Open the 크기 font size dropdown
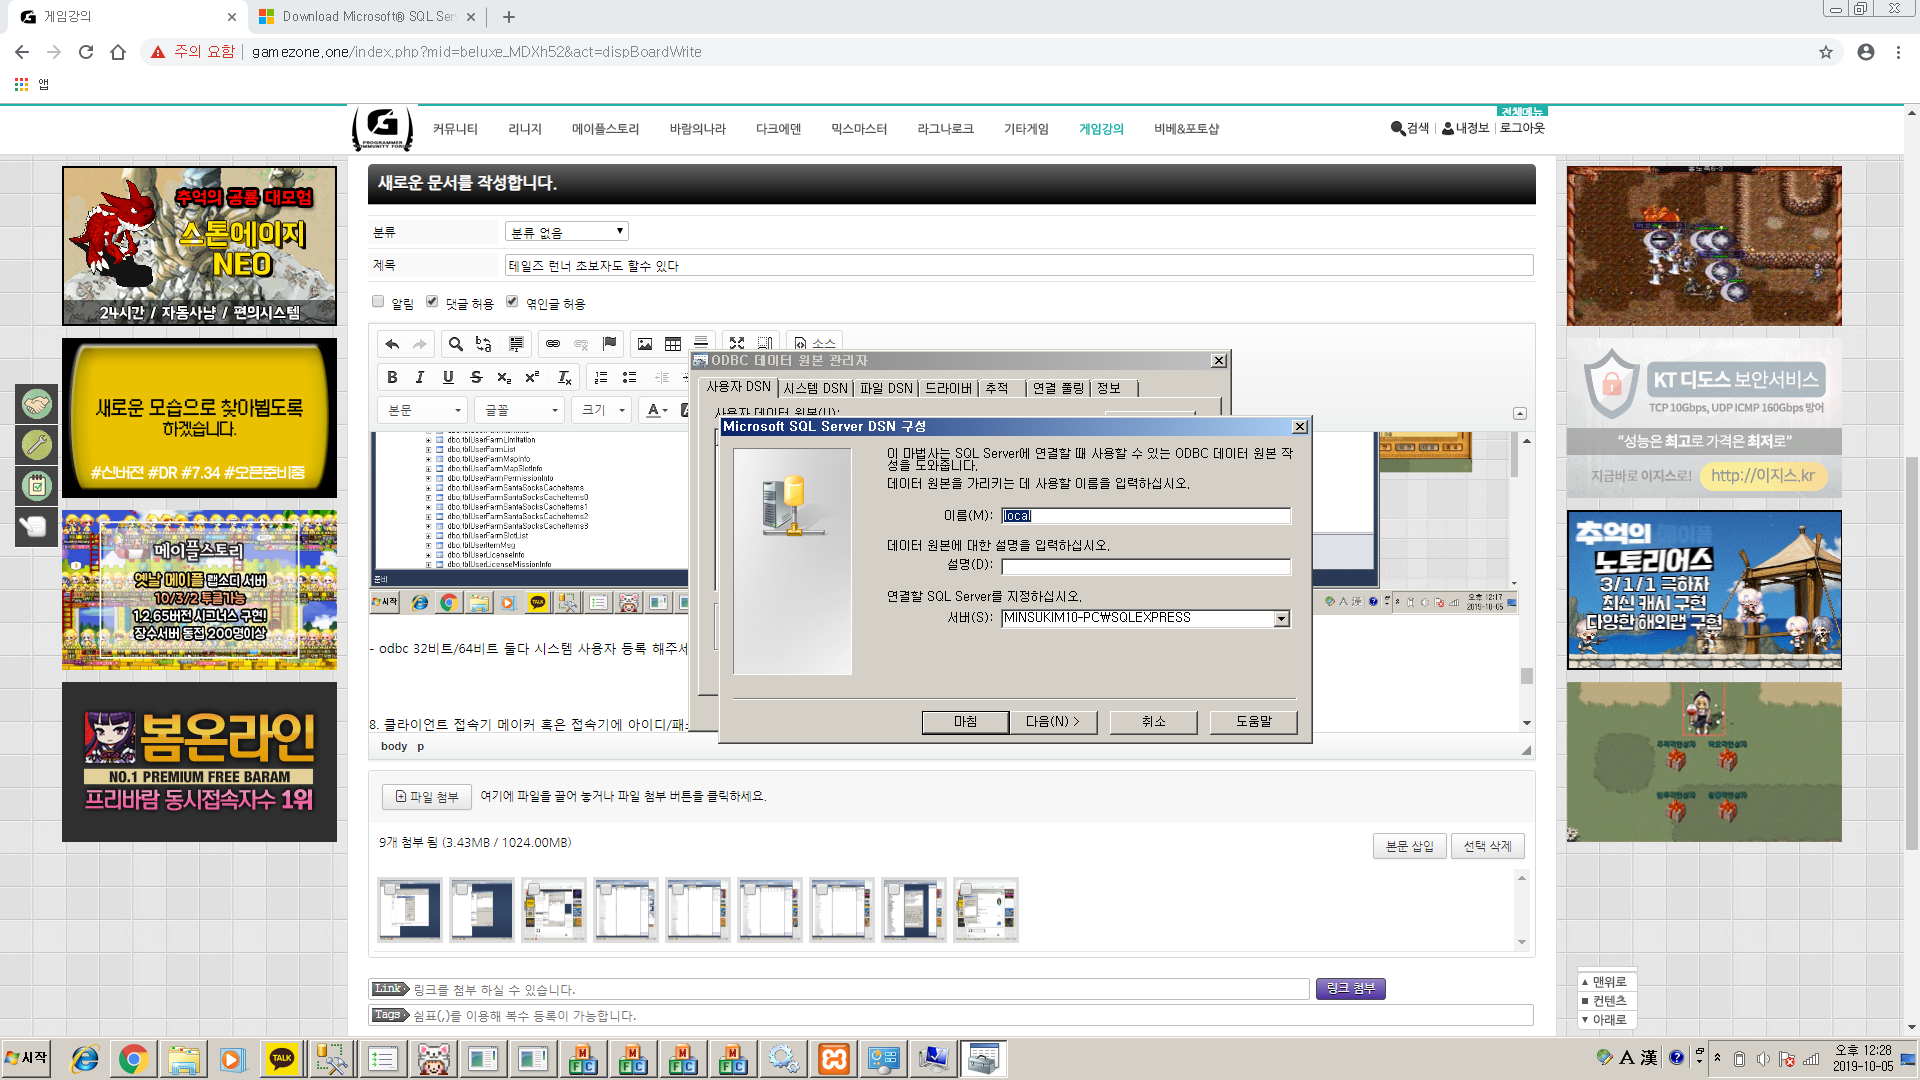Viewport: 1920px width, 1080px height. (x=602, y=410)
